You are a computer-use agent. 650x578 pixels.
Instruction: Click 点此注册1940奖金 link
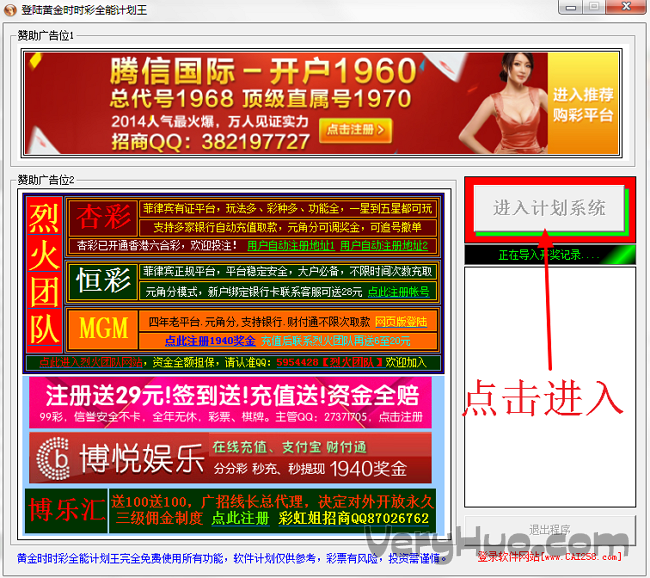click(210, 341)
